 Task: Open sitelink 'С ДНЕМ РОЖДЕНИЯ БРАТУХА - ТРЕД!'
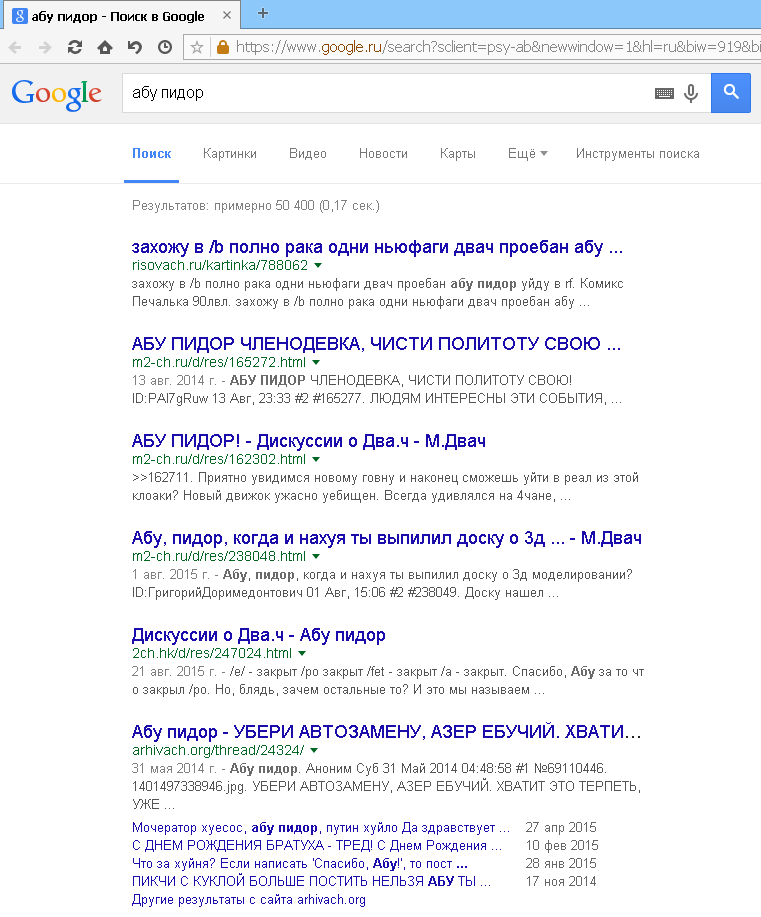(317, 846)
